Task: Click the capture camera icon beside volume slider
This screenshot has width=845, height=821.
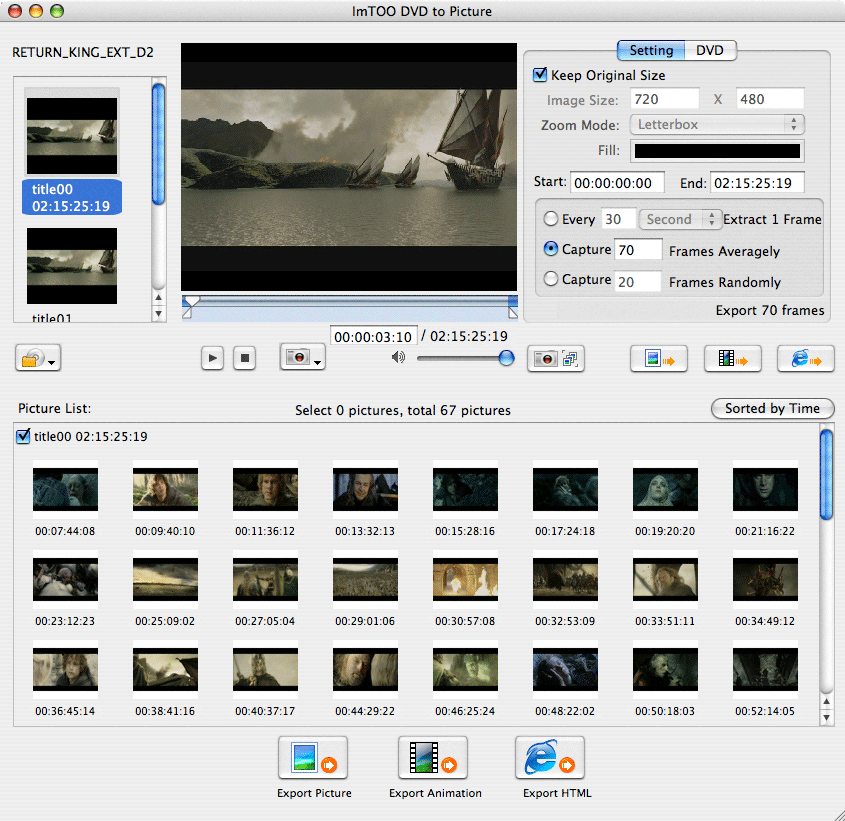Action: pyautogui.click(x=545, y=358)
